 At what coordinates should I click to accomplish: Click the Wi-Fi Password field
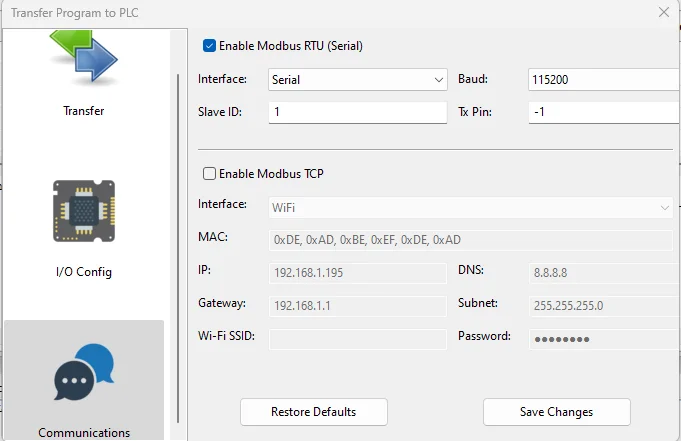tap(605, 339)
